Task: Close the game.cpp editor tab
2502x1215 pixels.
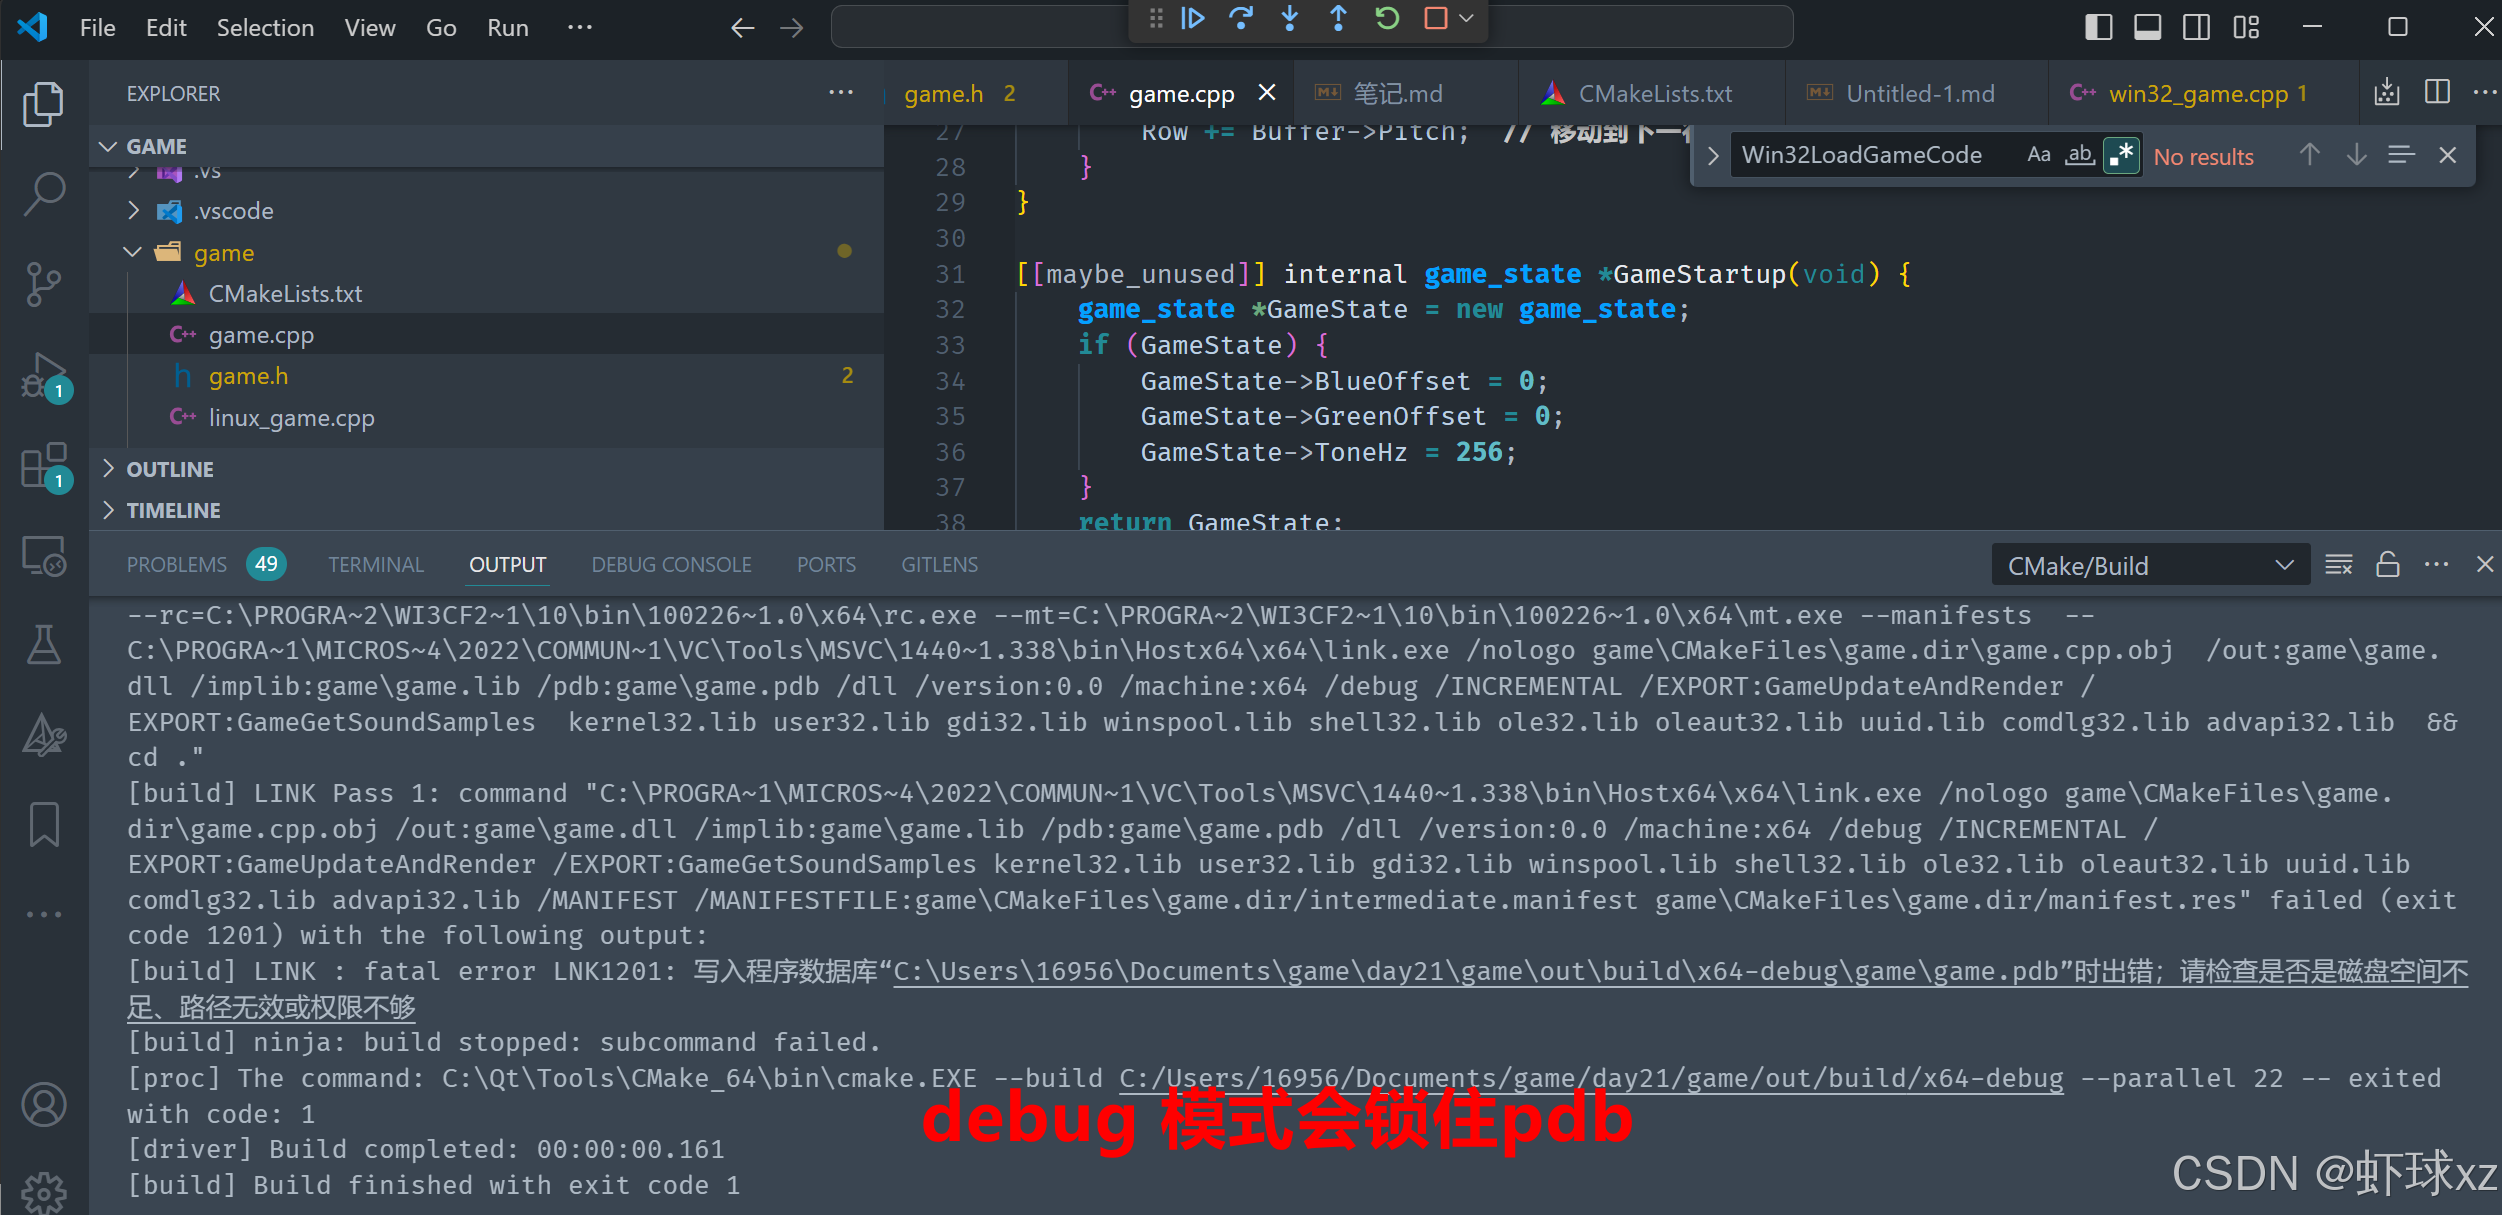Action: click(x=1266, y=93)
